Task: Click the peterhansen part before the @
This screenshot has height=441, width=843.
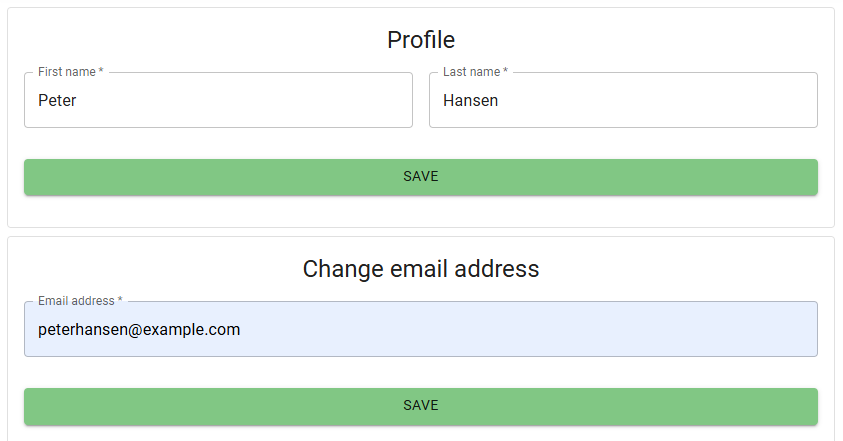Action: pos(80,329)
